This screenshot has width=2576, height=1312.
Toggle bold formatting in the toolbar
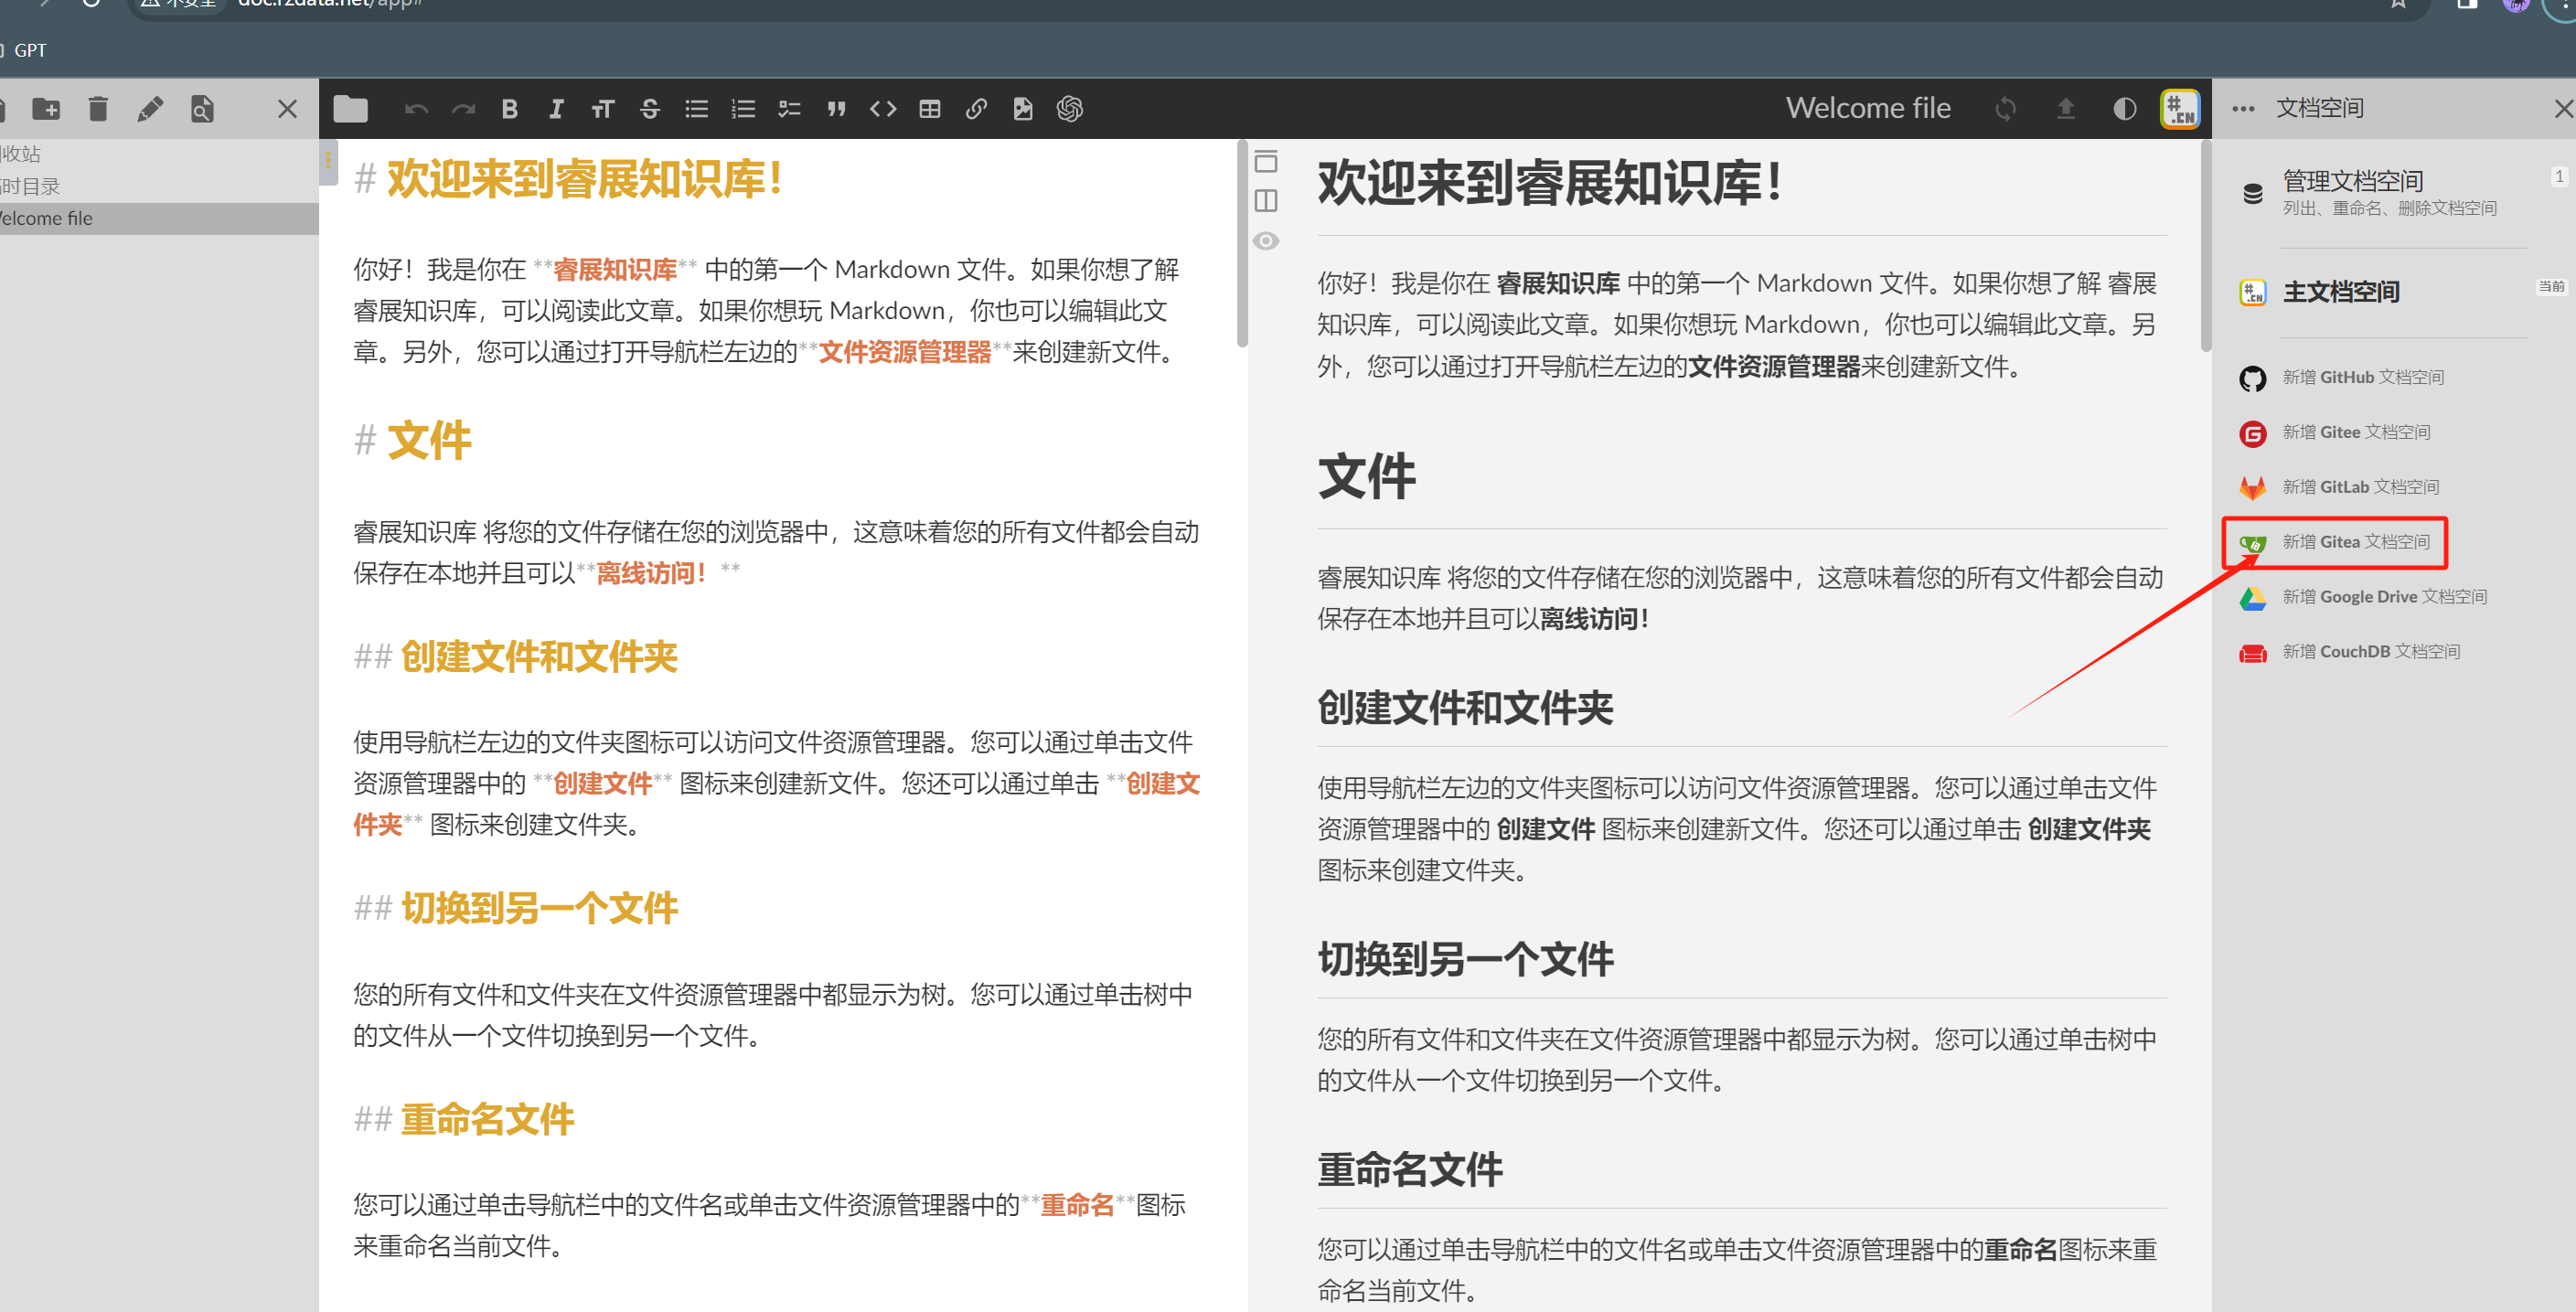(510, 109)
